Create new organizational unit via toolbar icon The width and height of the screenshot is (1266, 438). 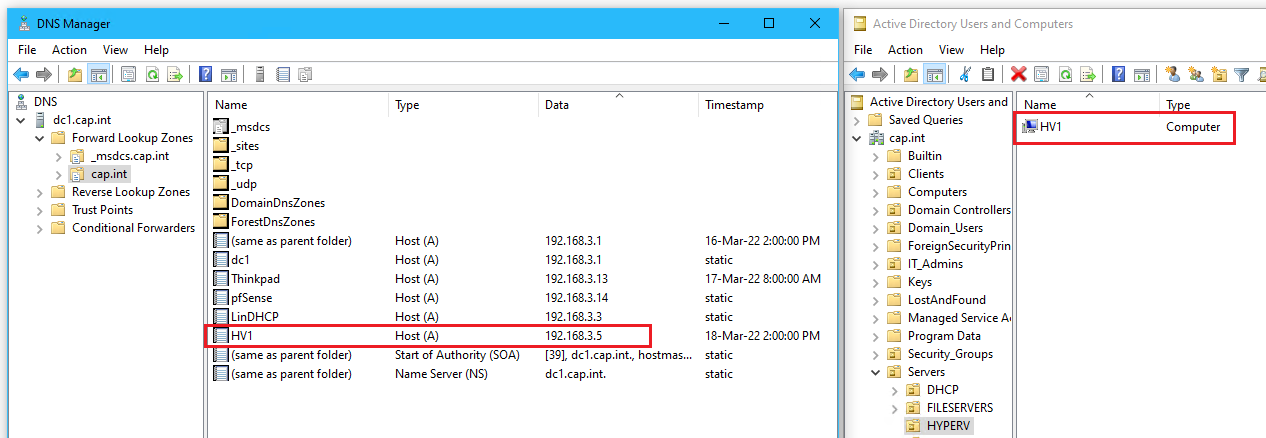[x=1219, y=74]
